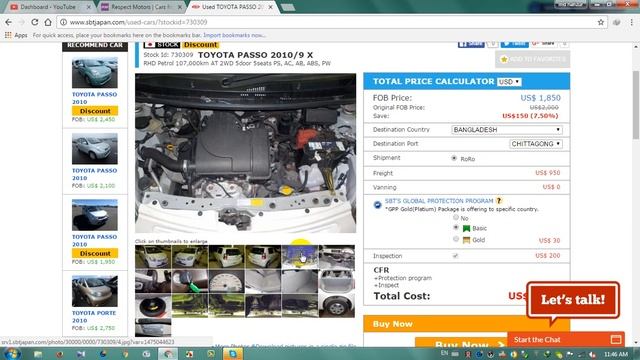Open the Windows Start menu
Screen dimensions: 640x360
[11, 353]
